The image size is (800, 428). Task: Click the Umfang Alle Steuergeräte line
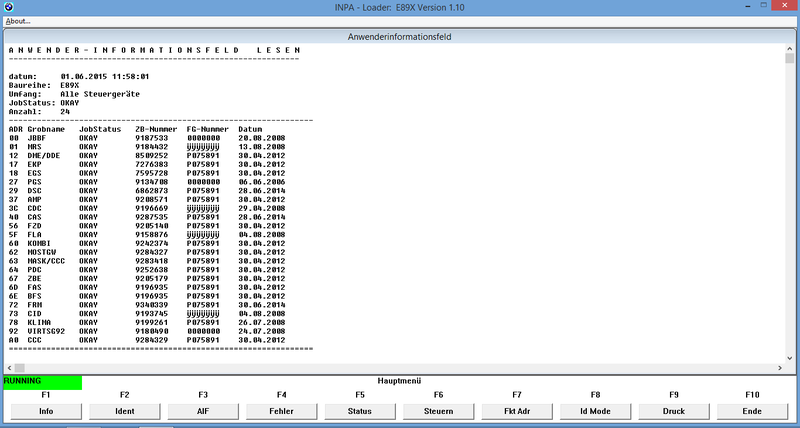point(74,94)
